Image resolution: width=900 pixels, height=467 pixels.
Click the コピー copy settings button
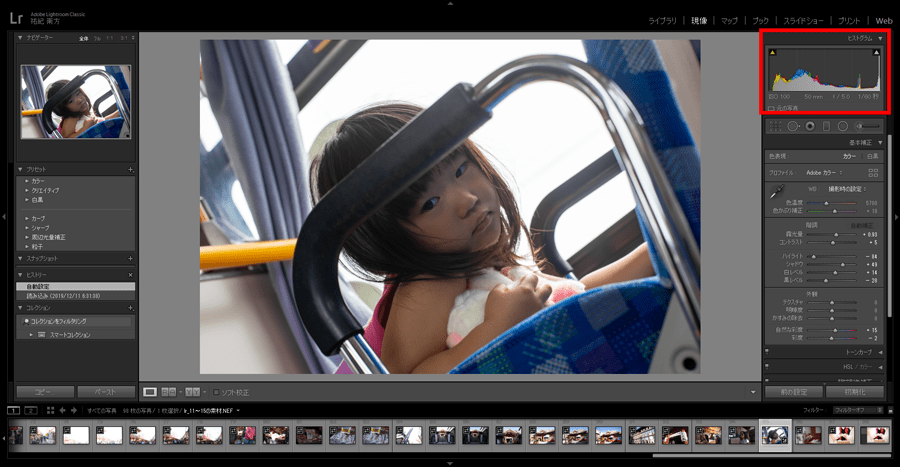(x=44, y=392)
